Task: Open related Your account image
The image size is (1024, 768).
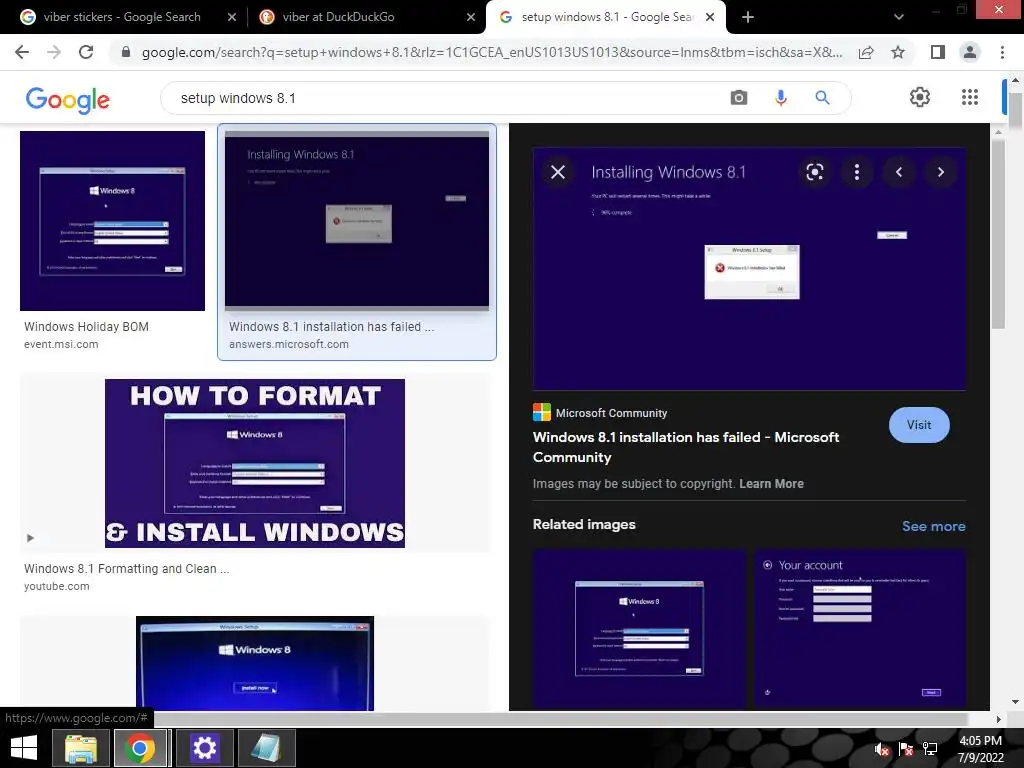Action: click(860, 630)
